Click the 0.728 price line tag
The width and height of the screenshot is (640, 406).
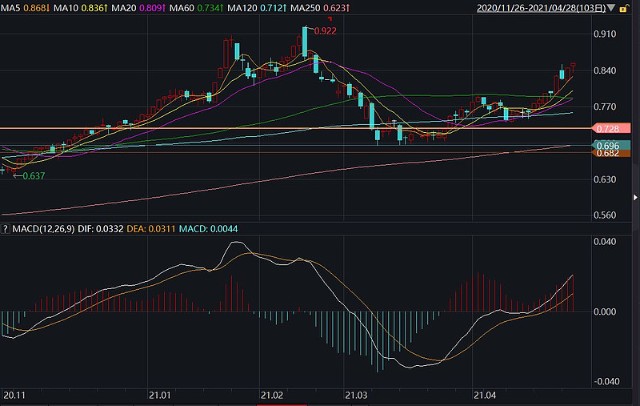point(608,130)
